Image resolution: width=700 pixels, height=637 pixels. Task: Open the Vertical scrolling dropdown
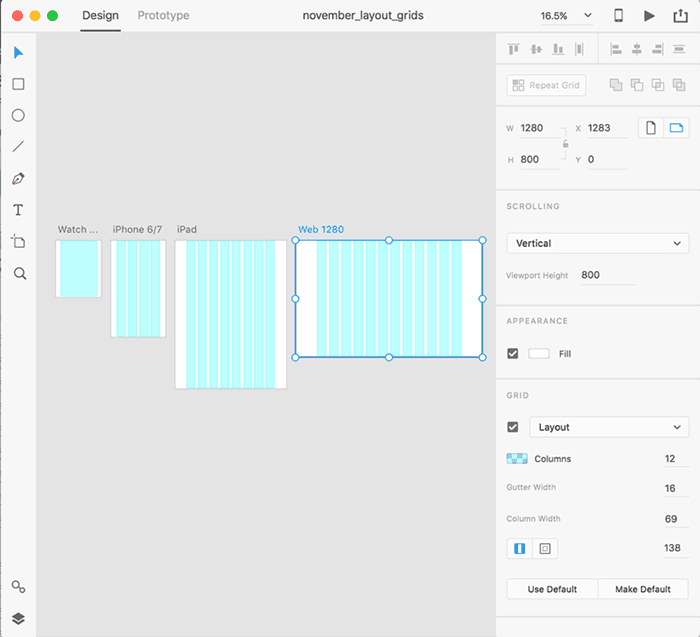(597, 243)
